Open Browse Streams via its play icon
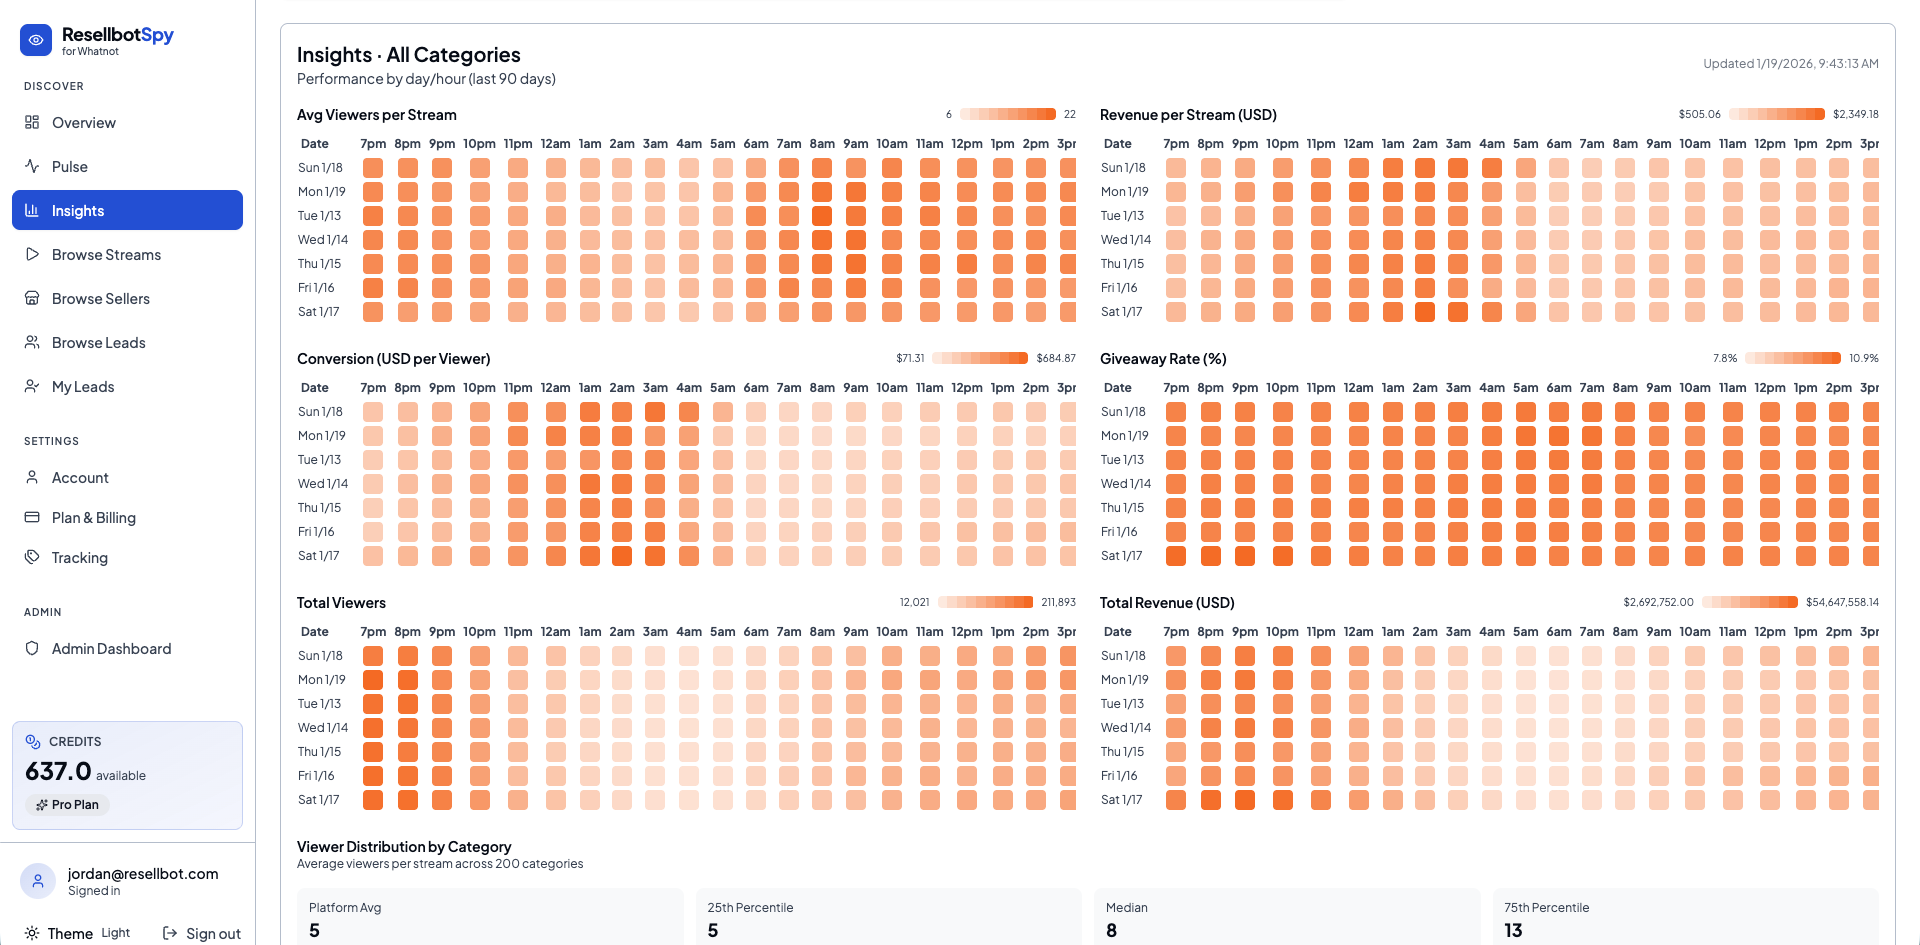 33,254
